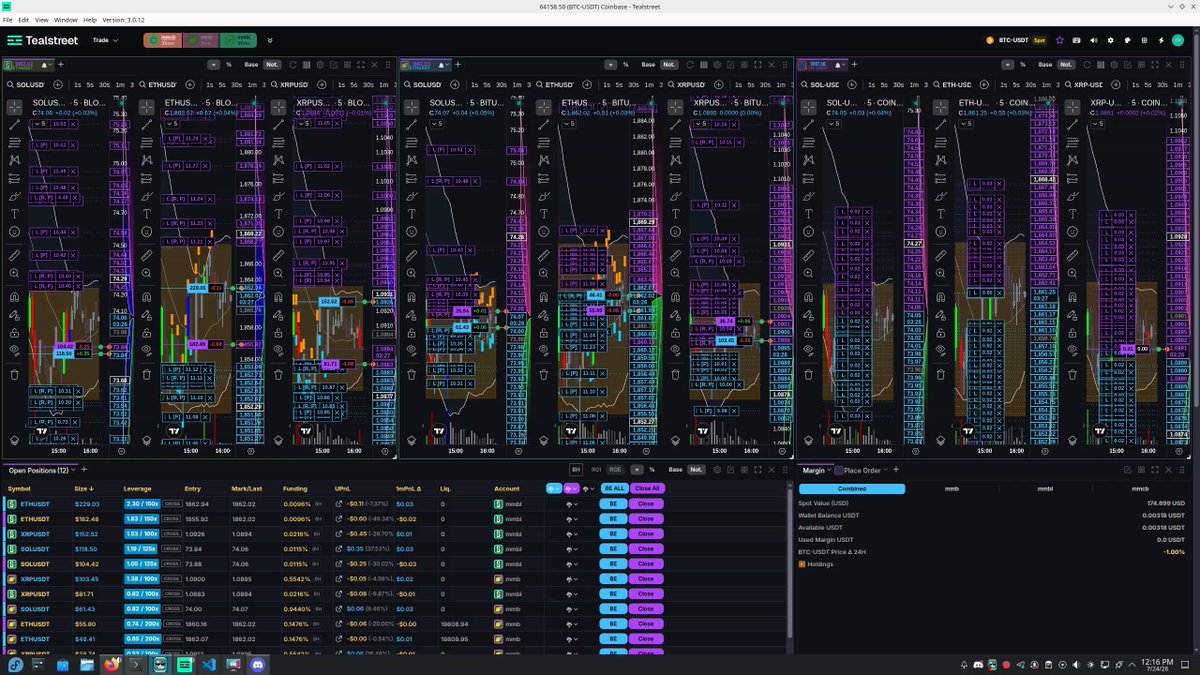Toggle Not. in first chart panel header

[x=272, y=64]
